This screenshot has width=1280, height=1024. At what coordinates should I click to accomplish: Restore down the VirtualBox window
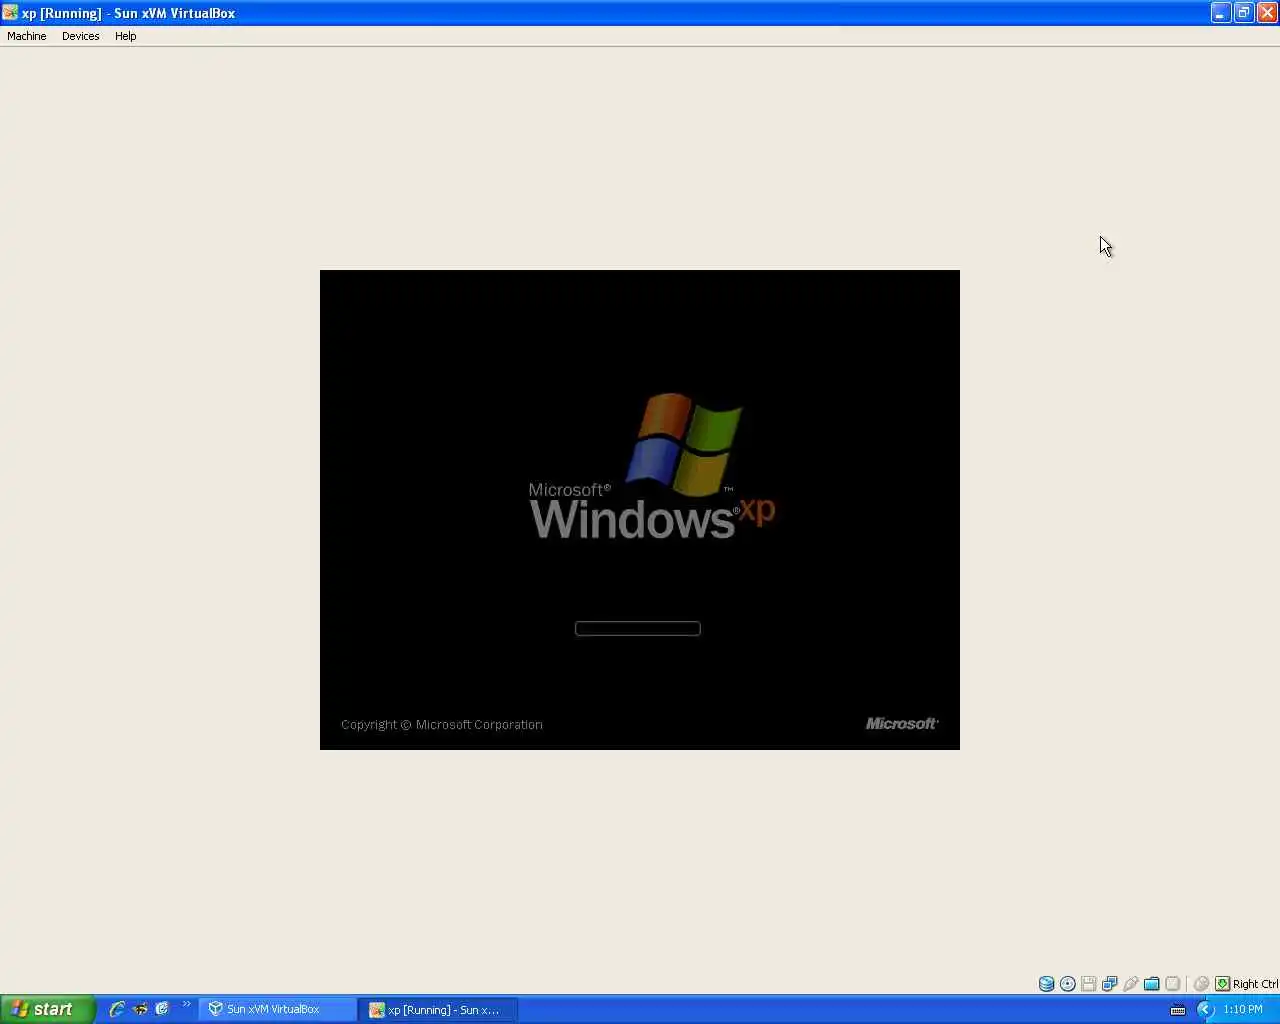point(1243,13)
